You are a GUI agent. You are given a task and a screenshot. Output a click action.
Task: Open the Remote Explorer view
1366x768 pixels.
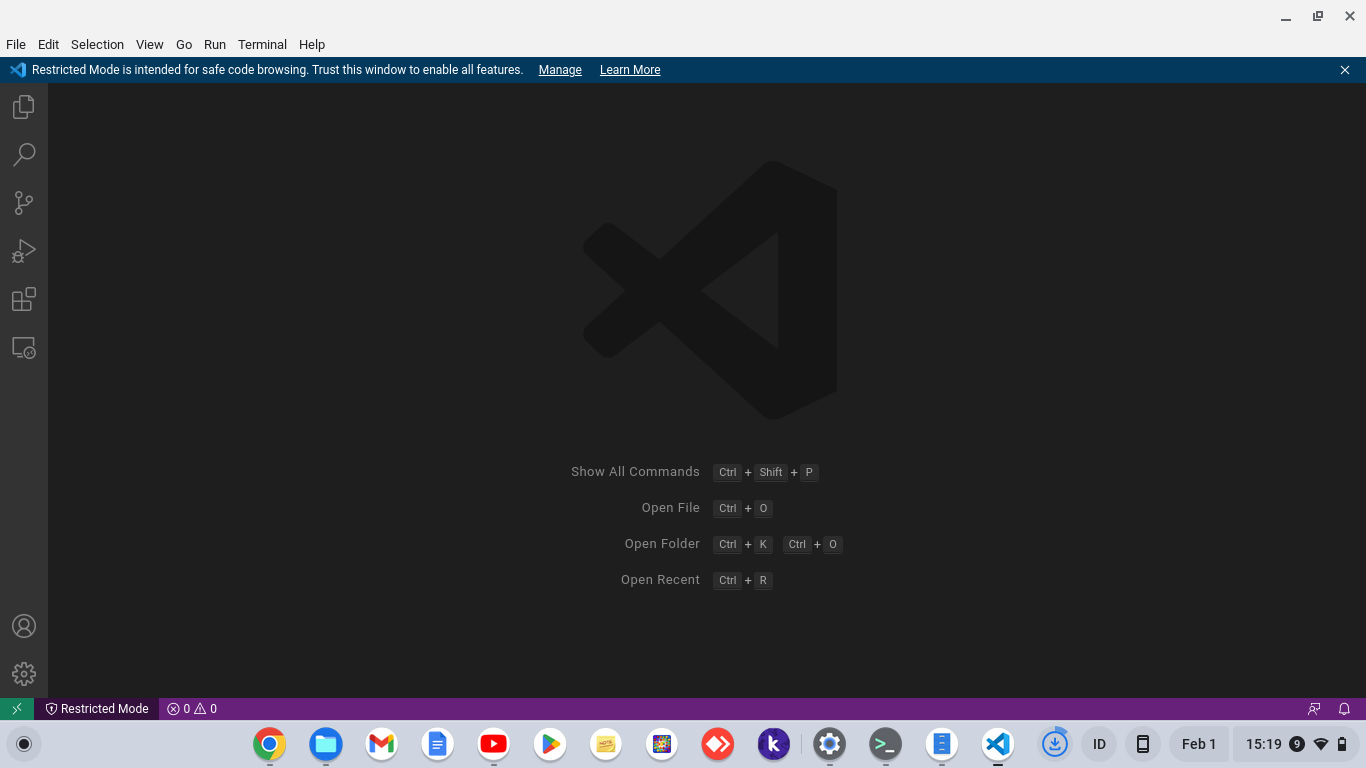(x=24, y=347)
